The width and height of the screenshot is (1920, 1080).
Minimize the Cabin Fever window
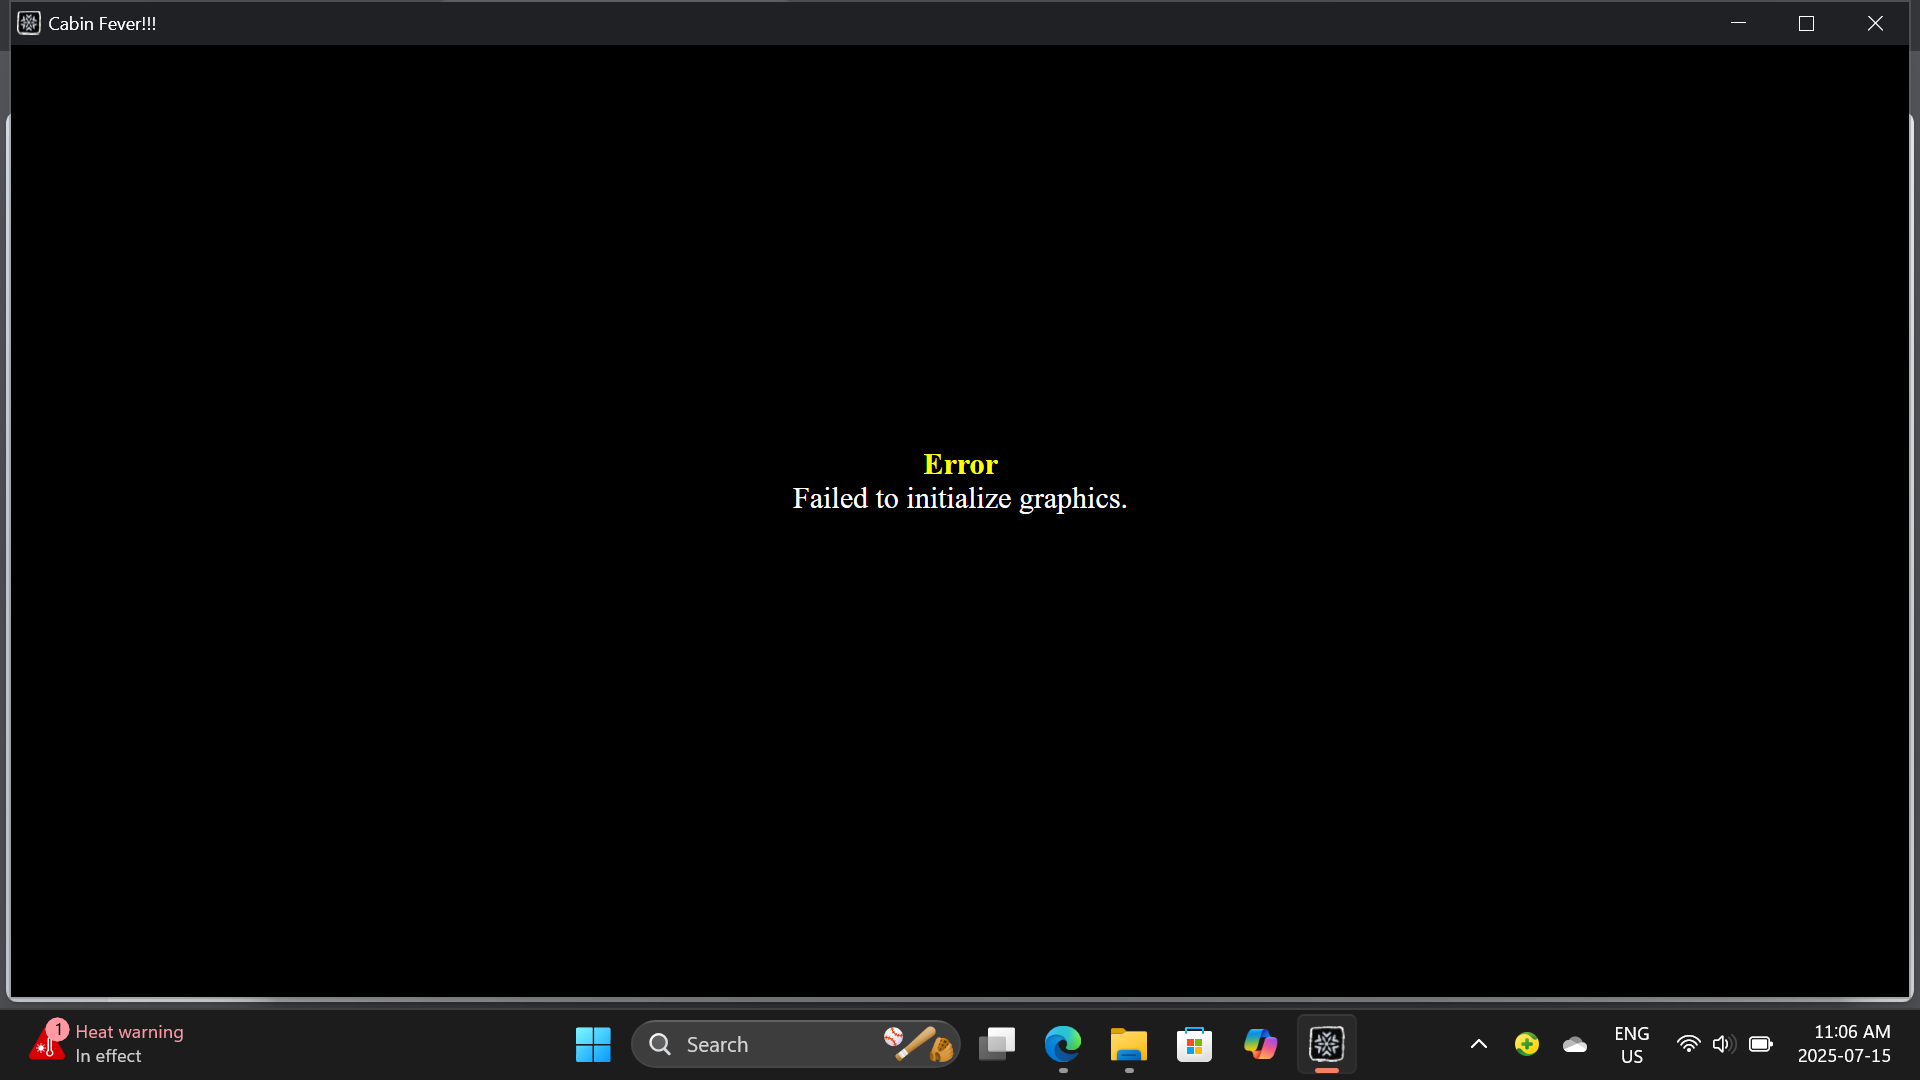coord(1738,23)
